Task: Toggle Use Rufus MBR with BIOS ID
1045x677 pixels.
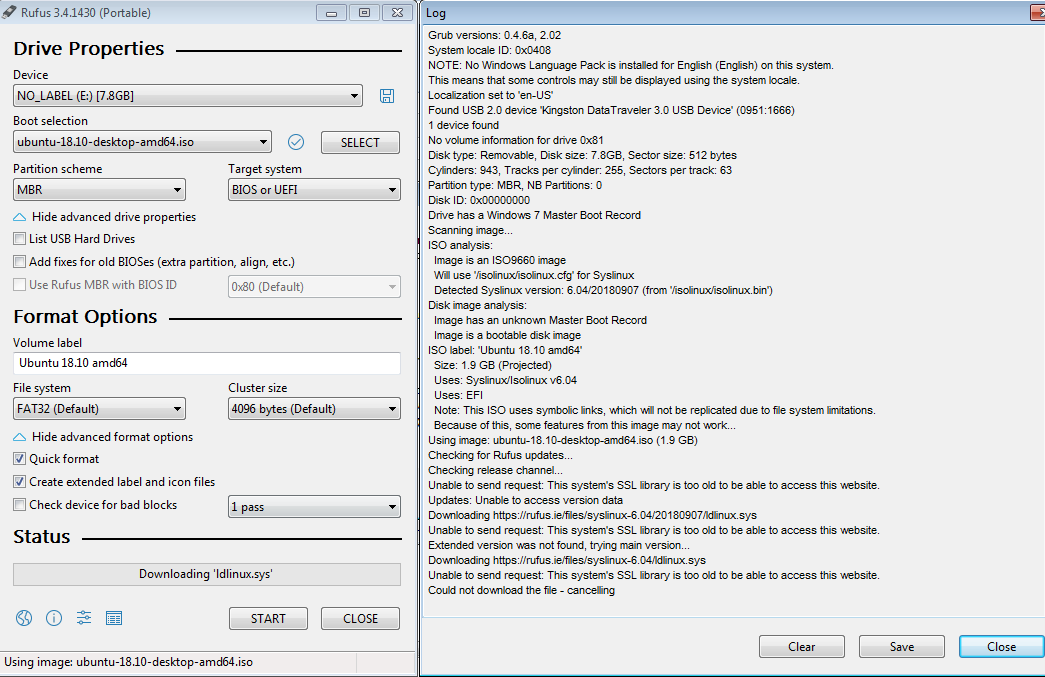Action: point(20,285)
